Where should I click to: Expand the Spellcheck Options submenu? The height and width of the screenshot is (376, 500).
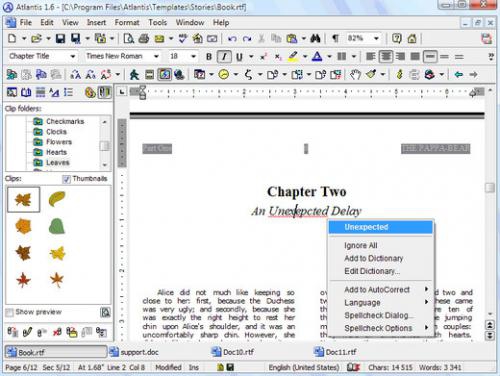(x=381, y=328)
